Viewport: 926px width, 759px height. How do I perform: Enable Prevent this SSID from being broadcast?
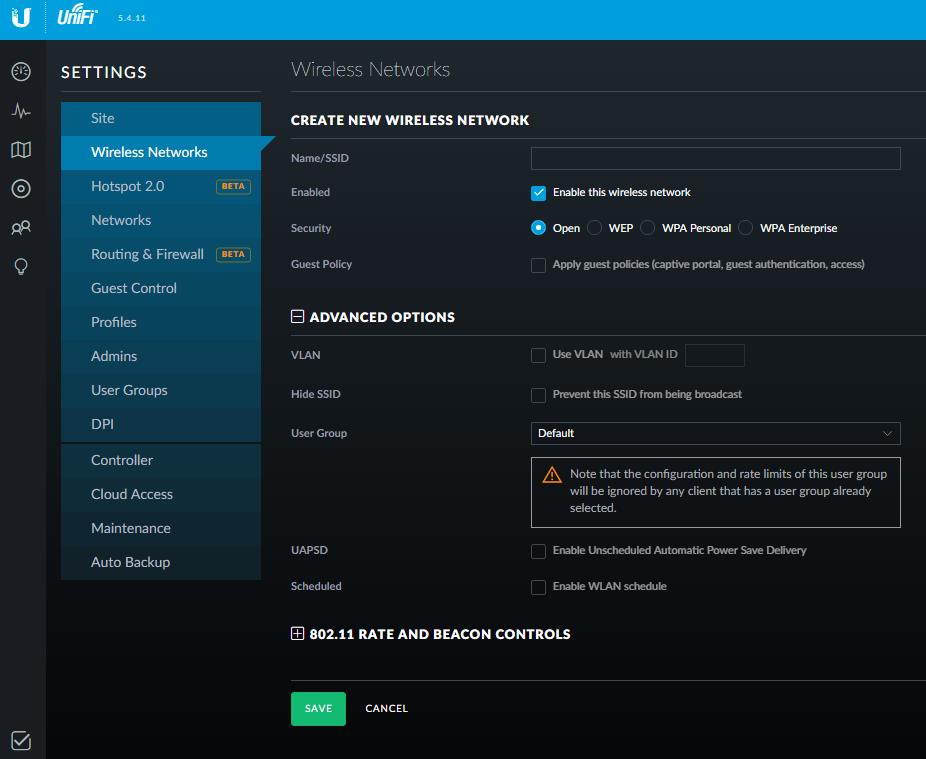538,395
